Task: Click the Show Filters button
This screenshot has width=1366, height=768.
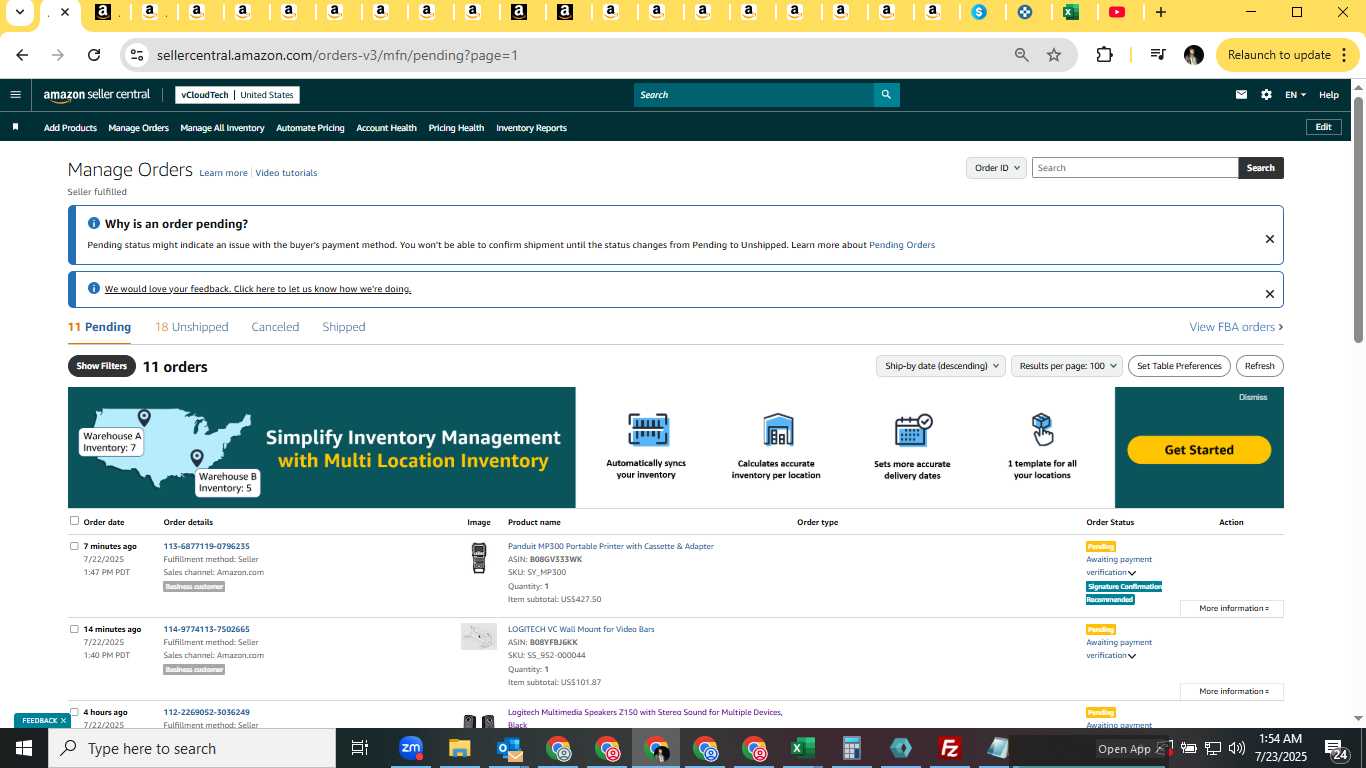Action: (102, 366)
